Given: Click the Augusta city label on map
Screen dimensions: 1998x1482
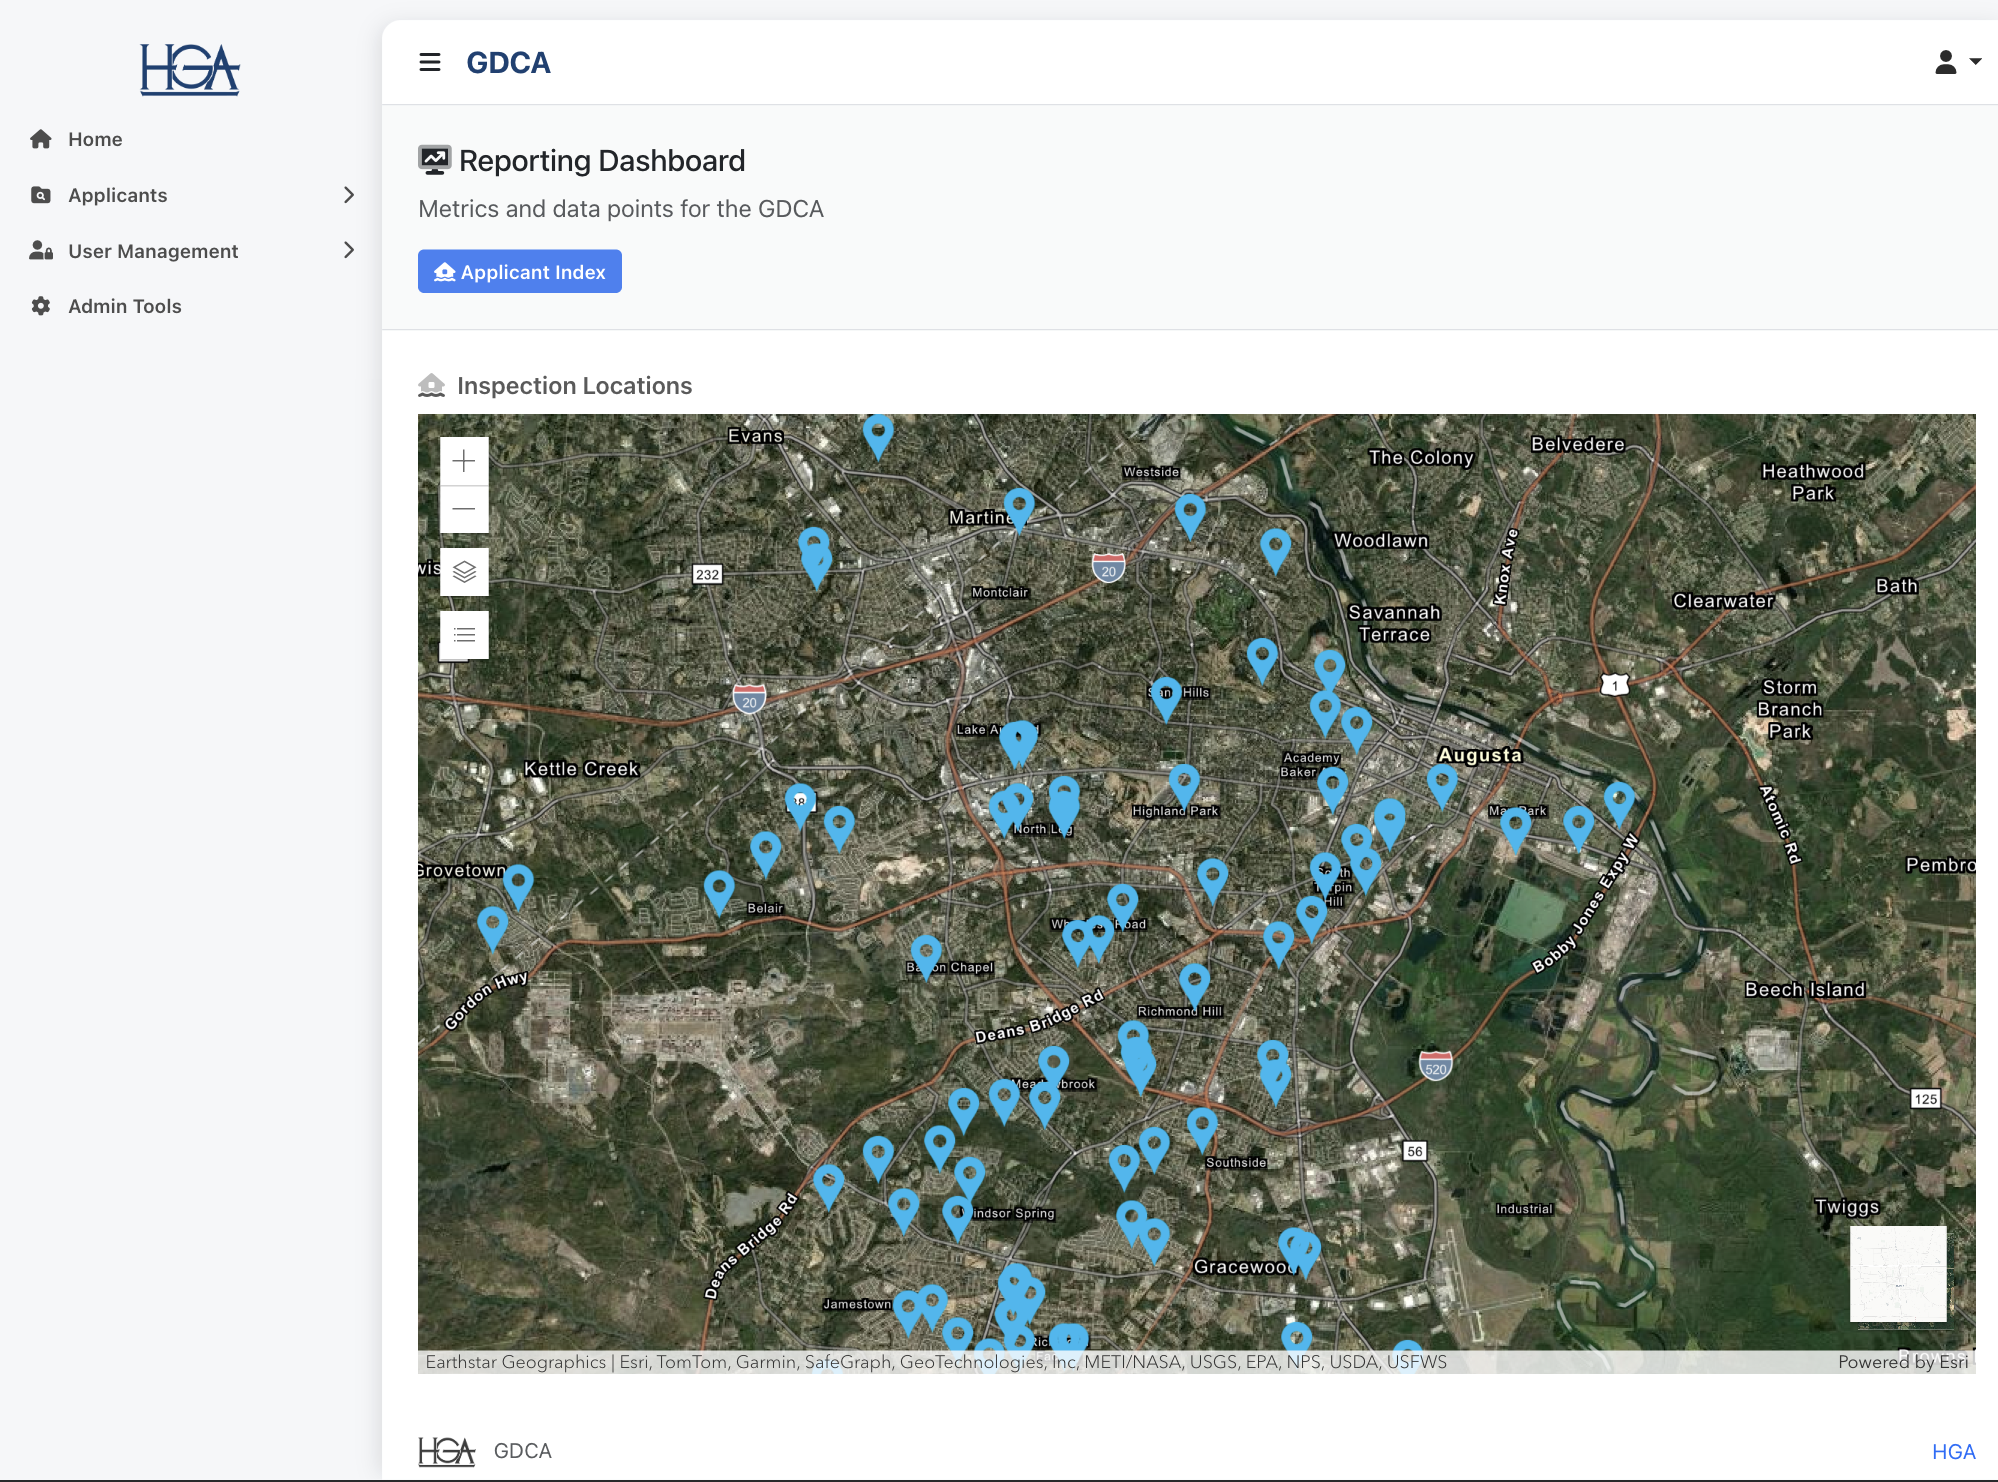Looking at the screenshot, I should click(1480, 755).
